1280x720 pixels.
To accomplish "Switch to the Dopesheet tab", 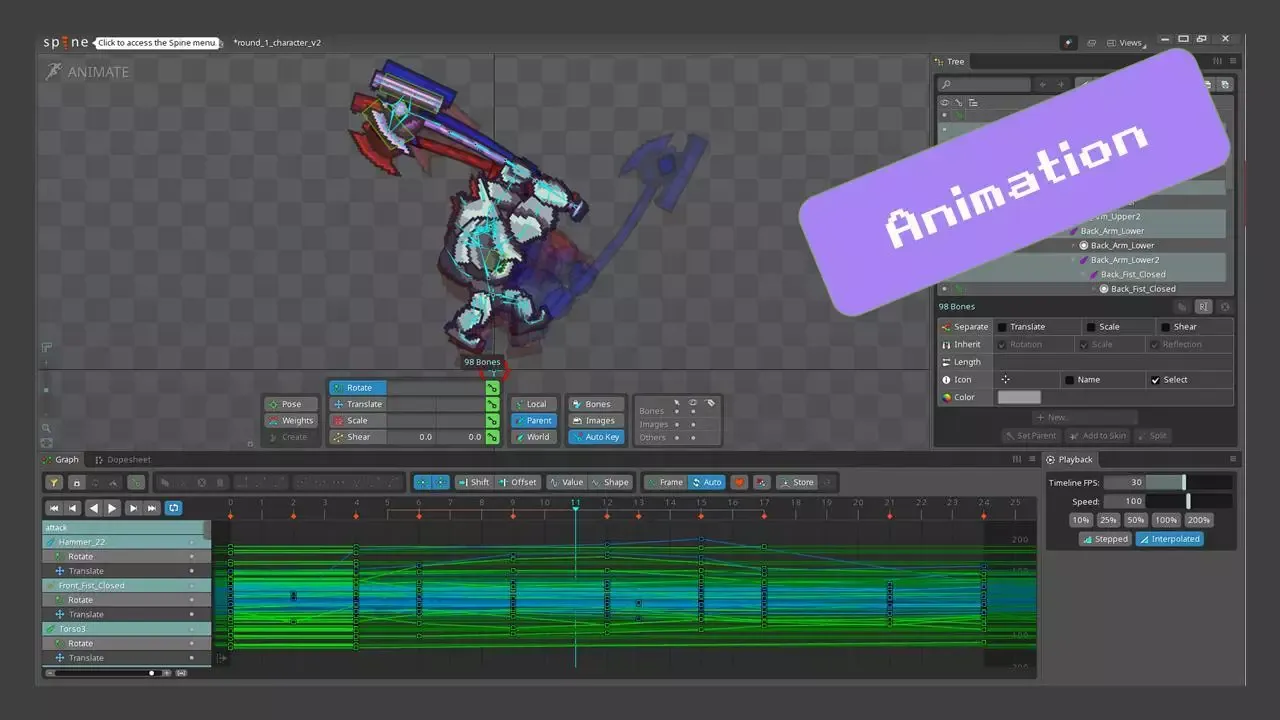I will (x=123, y=460).
